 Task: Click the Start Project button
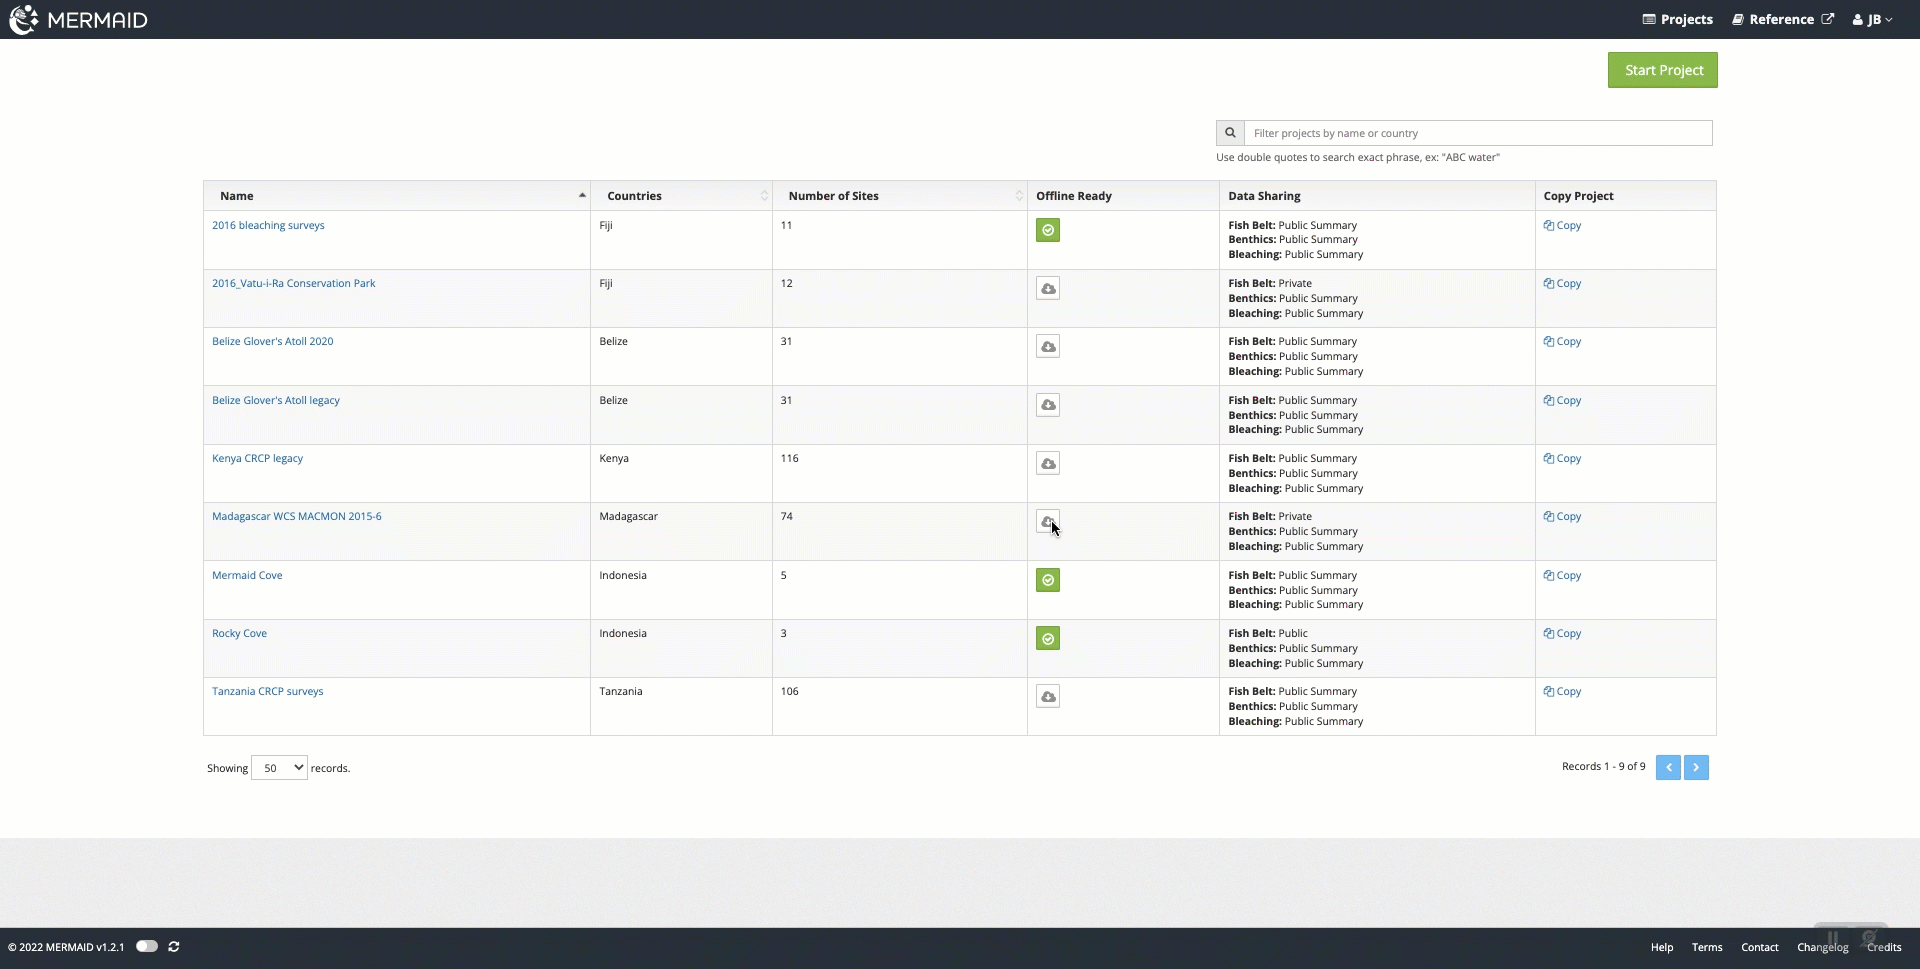tap(1662, 70)
